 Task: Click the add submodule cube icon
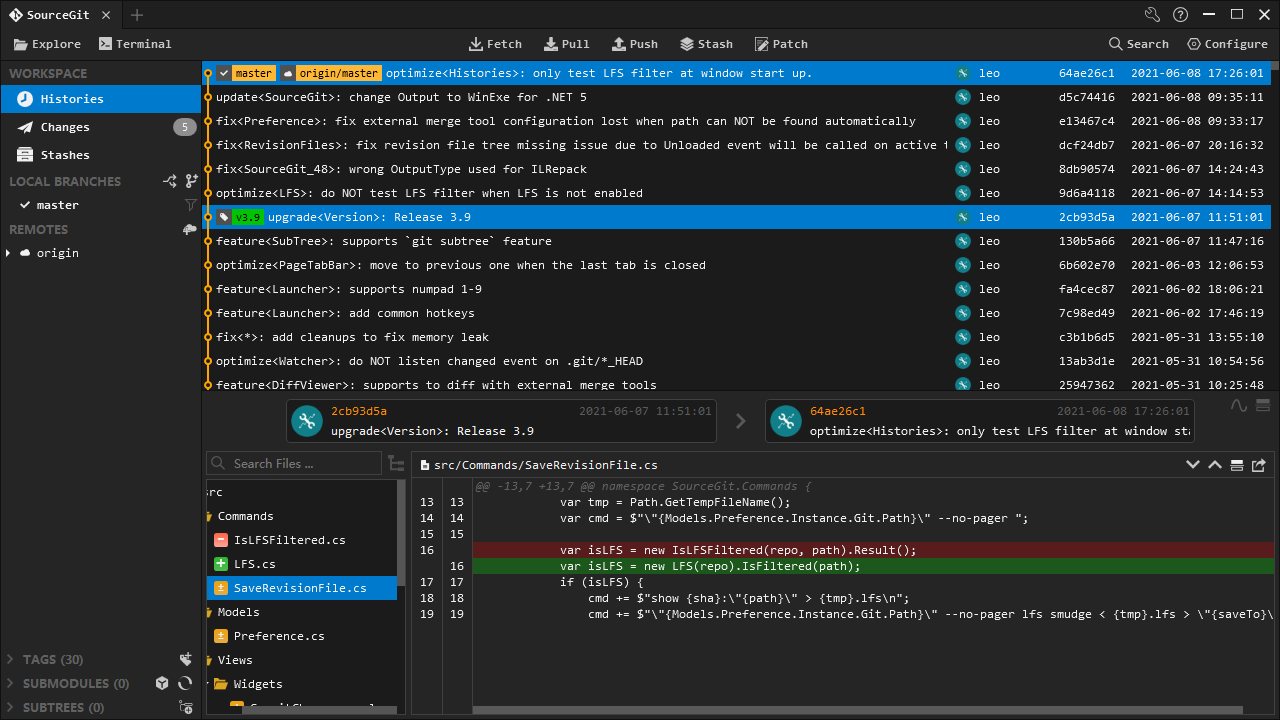click(x=162, y=683)
